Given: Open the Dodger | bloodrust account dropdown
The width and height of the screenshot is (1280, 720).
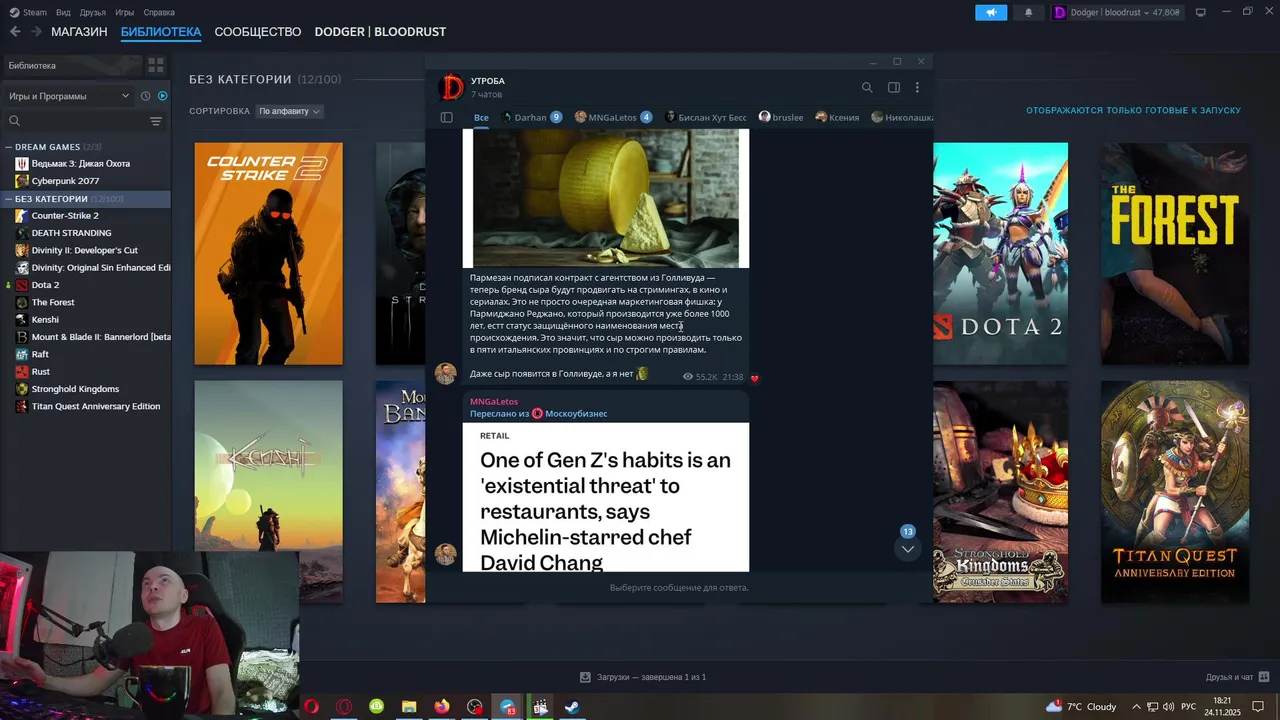Looking at the screenshot, I should 1117,12.
